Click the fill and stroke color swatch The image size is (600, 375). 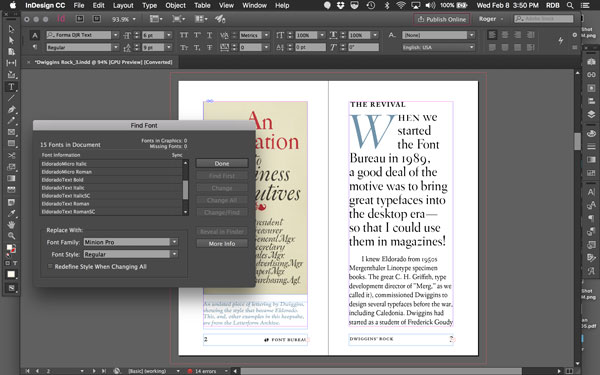(11, 249)
